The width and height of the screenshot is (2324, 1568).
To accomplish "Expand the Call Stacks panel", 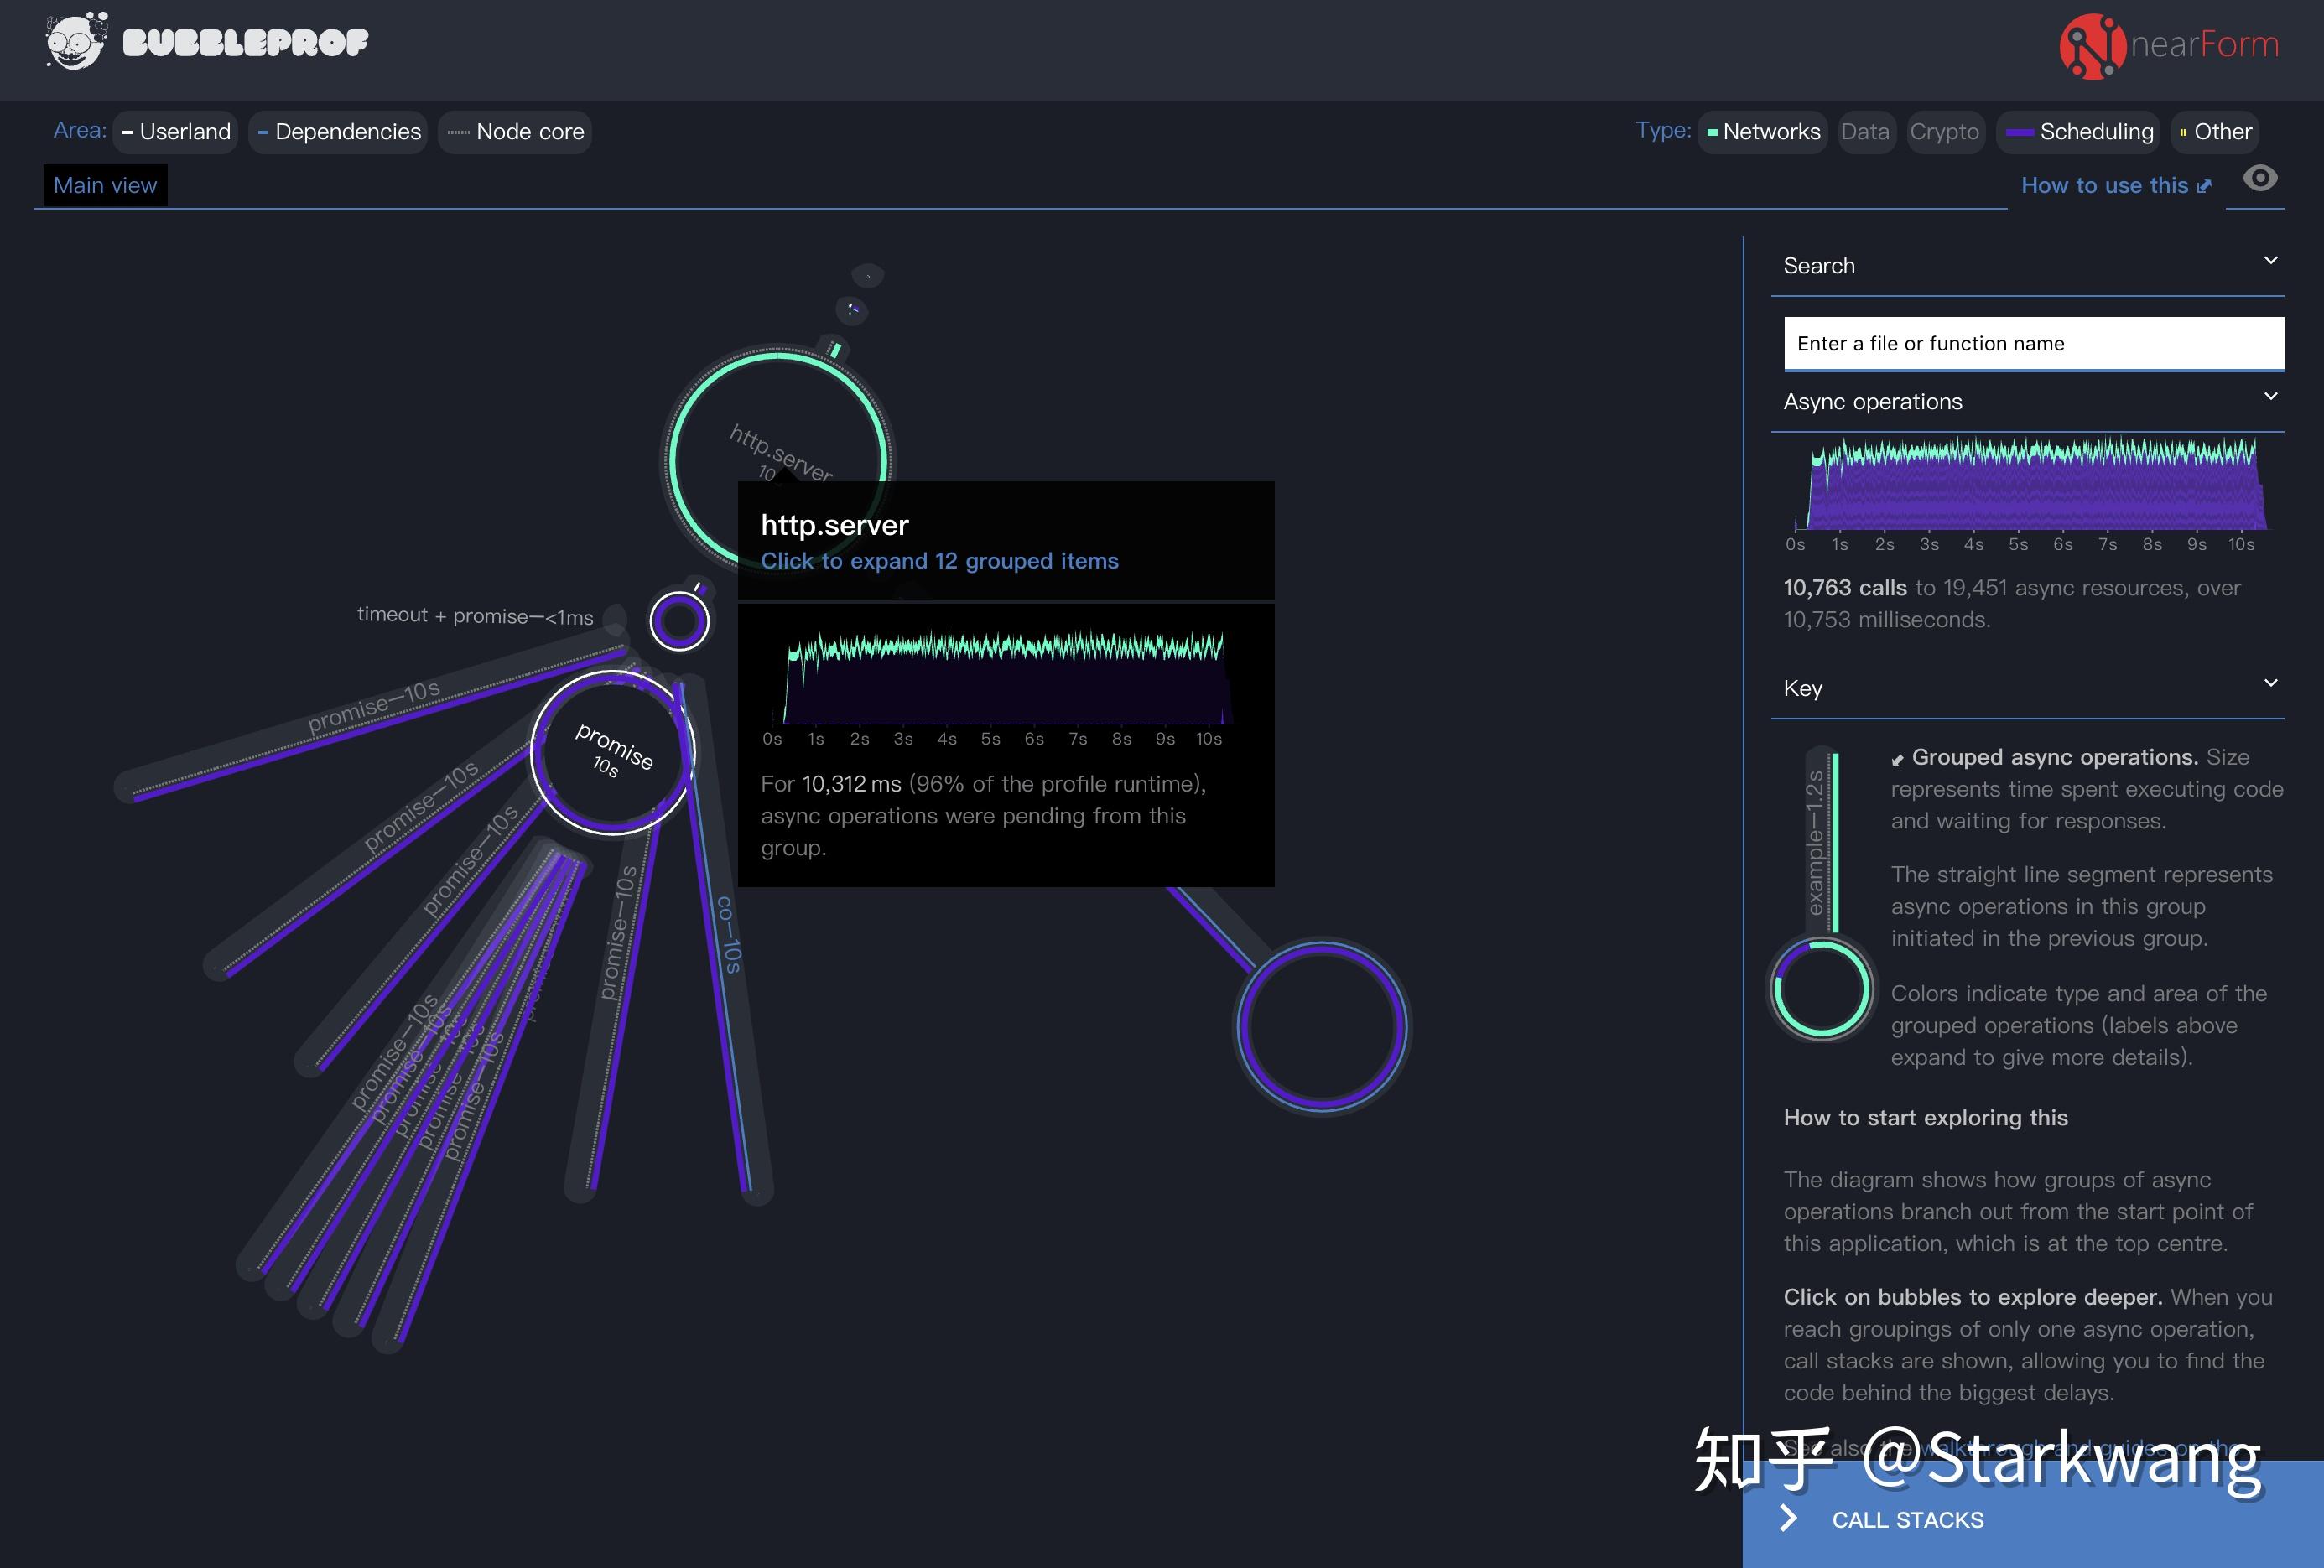I will click(1906, 1519).
